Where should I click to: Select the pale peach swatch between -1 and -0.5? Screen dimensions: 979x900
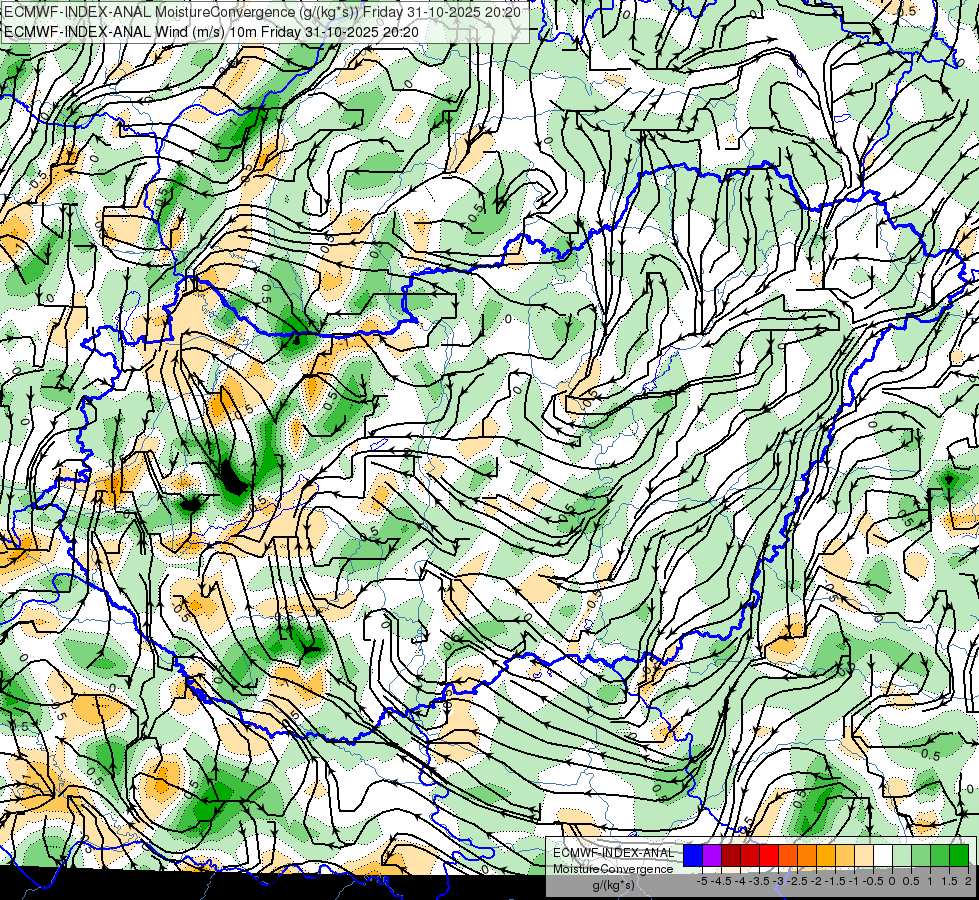(864, 855)
